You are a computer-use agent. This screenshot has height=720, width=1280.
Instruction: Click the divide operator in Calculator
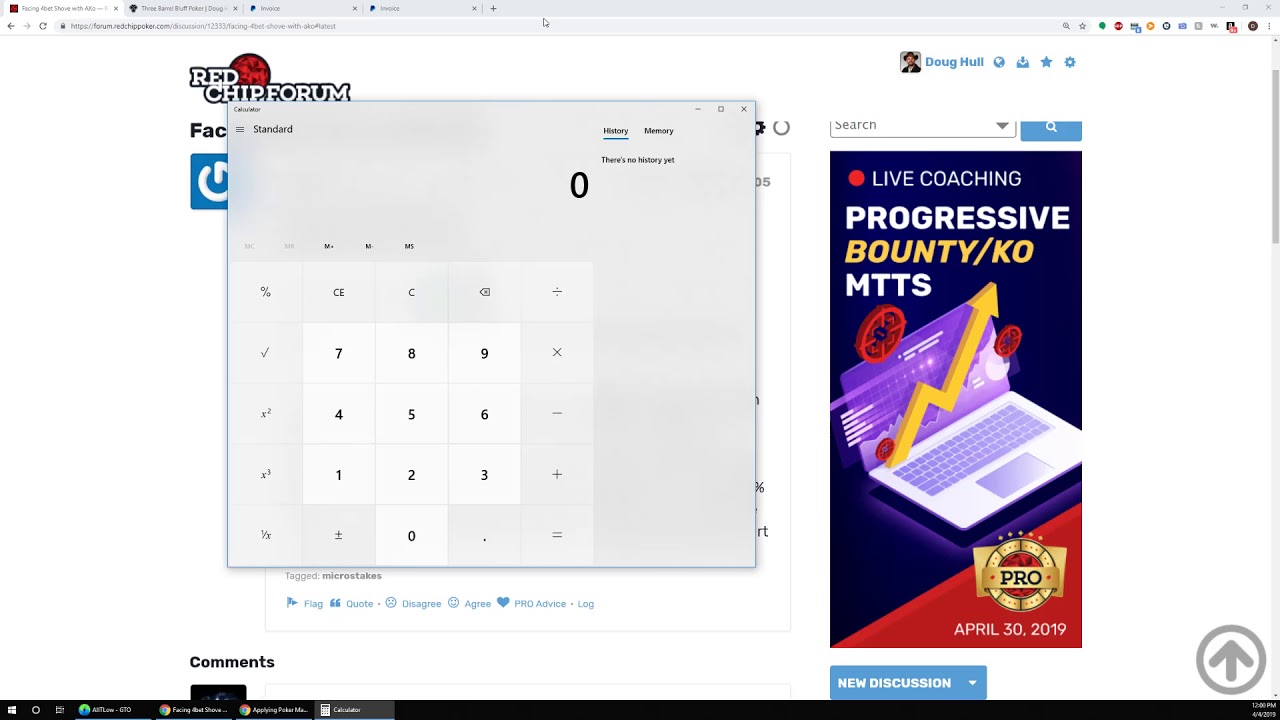557,292
